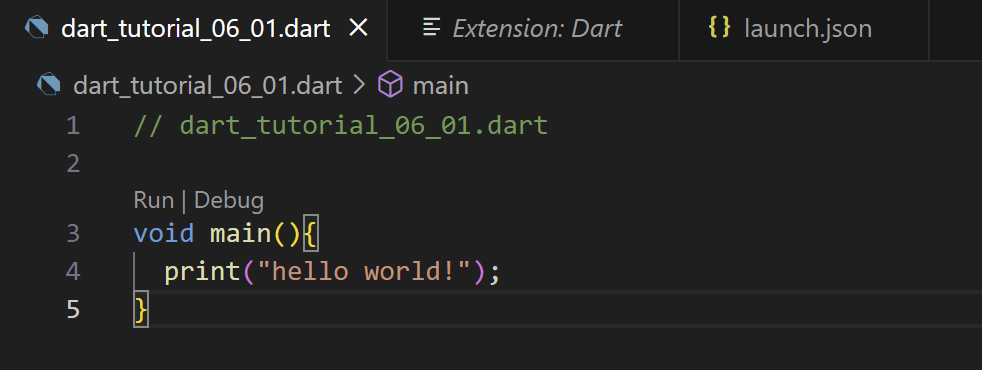
Task: Click the launch.json curly braces icon
Action: pyautogui.click(x=719, y=28)
